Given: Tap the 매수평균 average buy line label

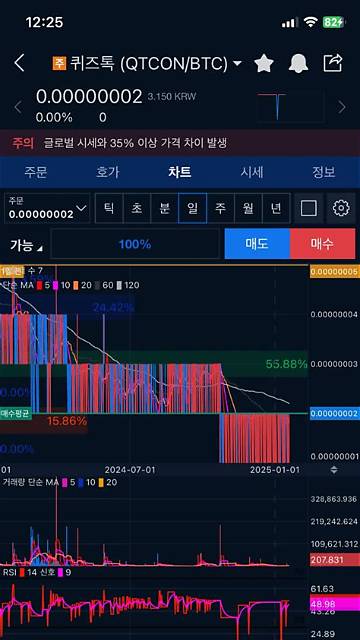Looking at the screenshot, I should click(15, 414).
